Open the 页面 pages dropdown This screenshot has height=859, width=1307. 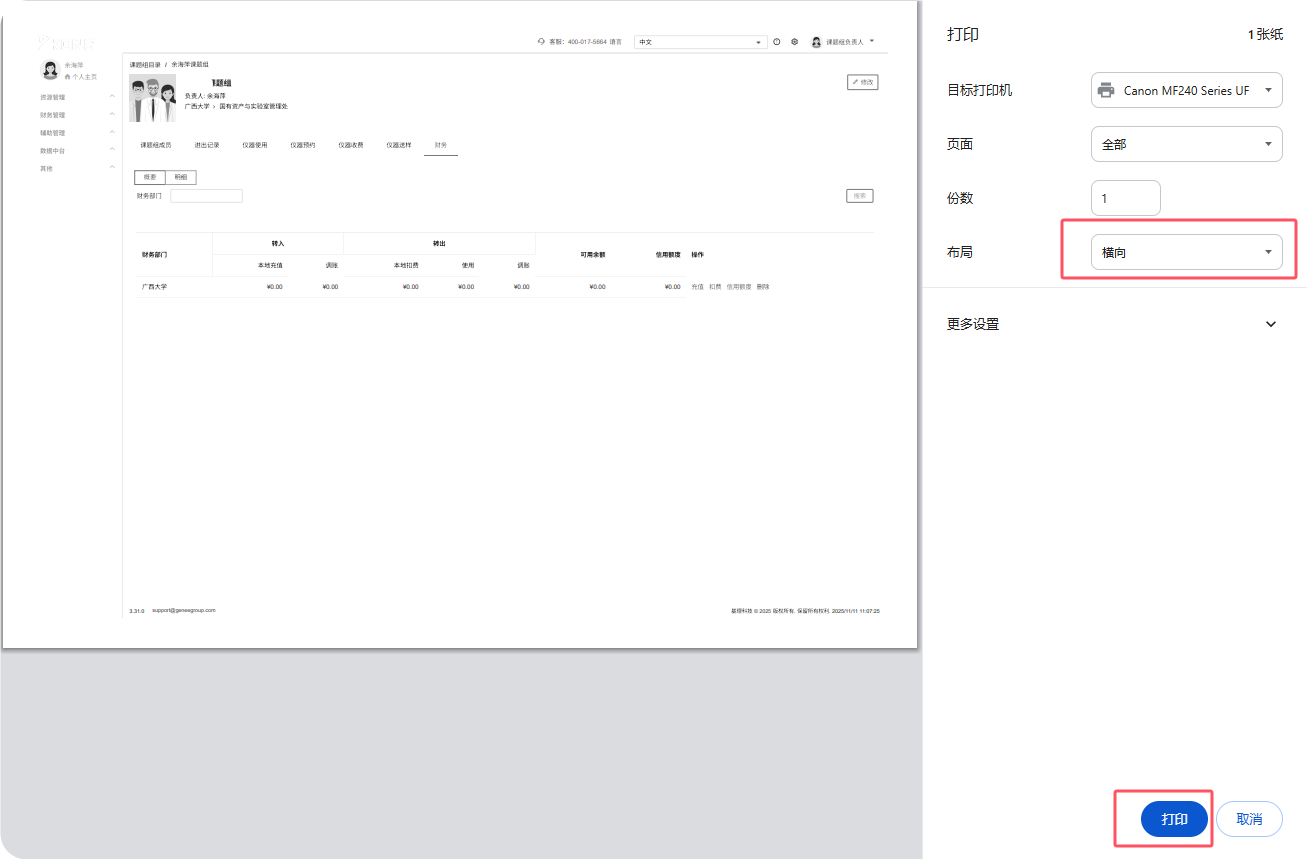click(1186, 144)
